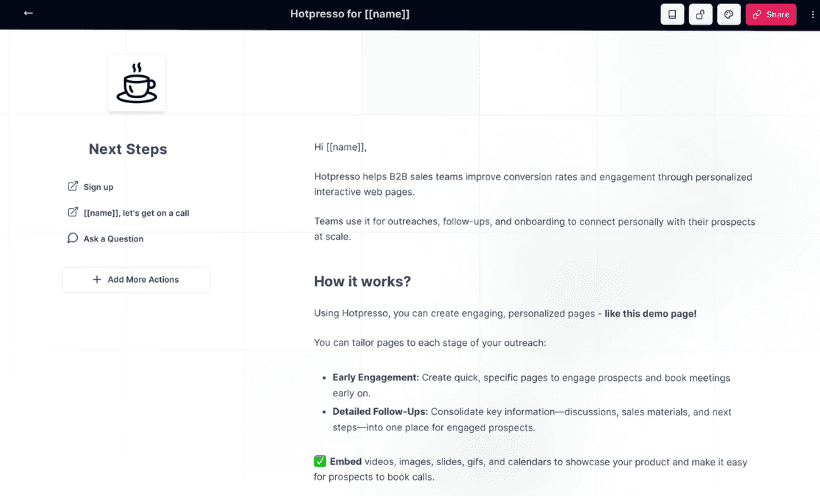This screenshot has height=497, width=820.
Task: Open the book icon button in header
Action: [x=672, y=14]
